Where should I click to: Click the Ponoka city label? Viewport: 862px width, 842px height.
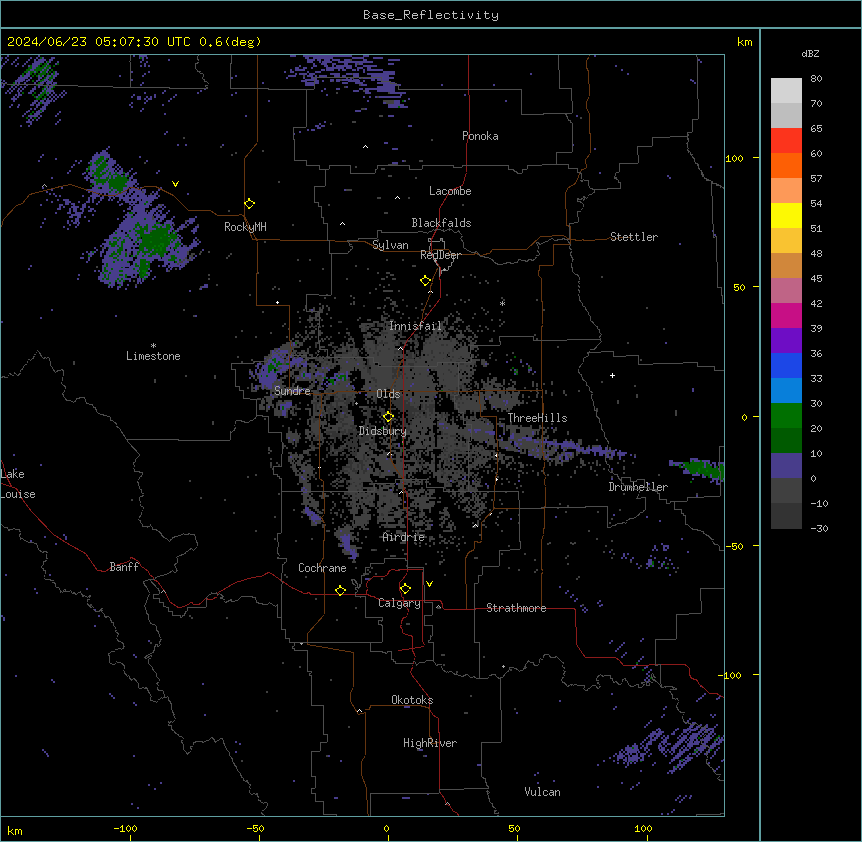click(480, 136)
